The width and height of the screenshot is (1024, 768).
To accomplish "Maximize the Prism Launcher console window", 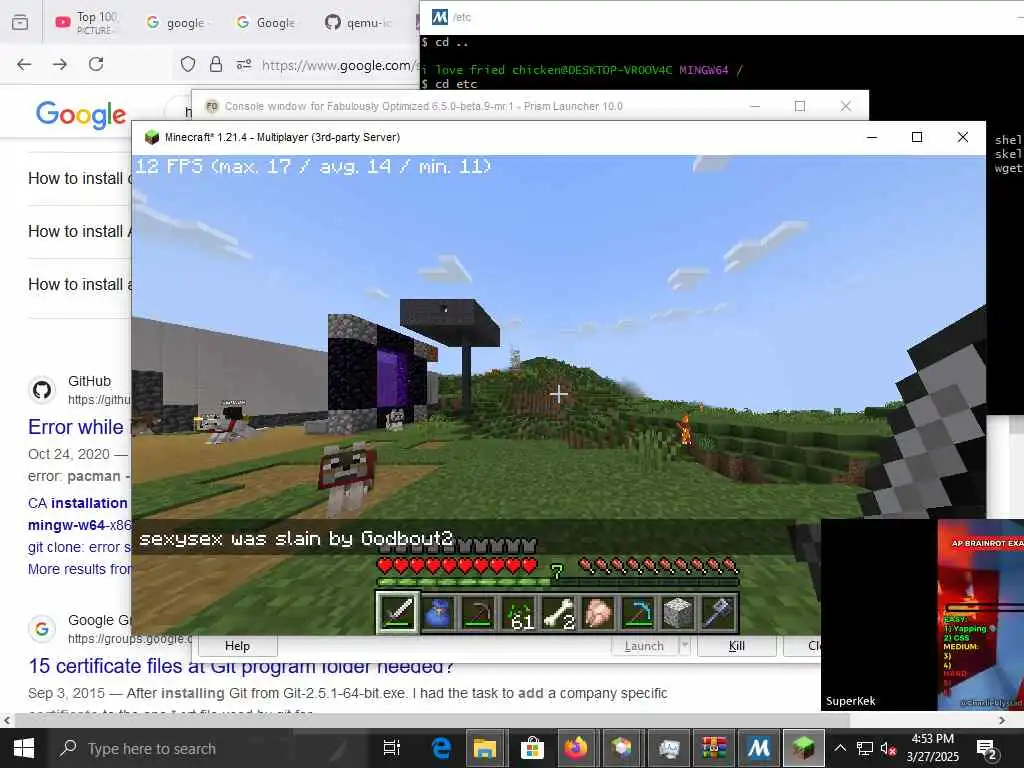I will click(800, 106).
